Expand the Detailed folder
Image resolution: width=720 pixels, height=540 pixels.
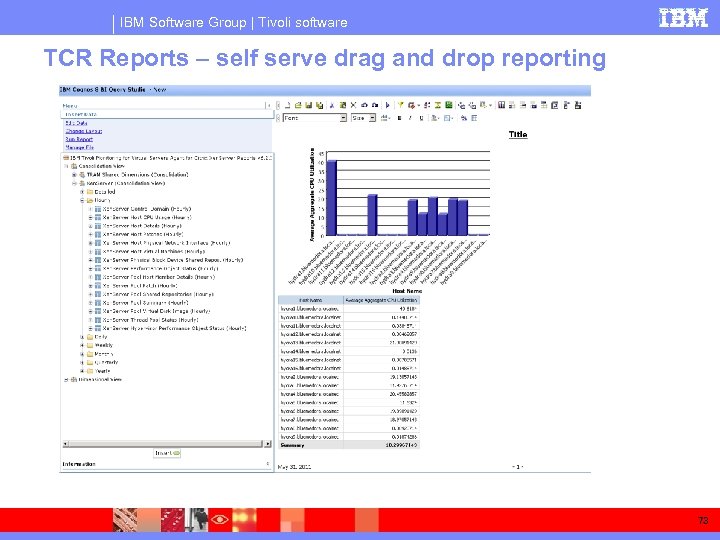click(82, 192)
